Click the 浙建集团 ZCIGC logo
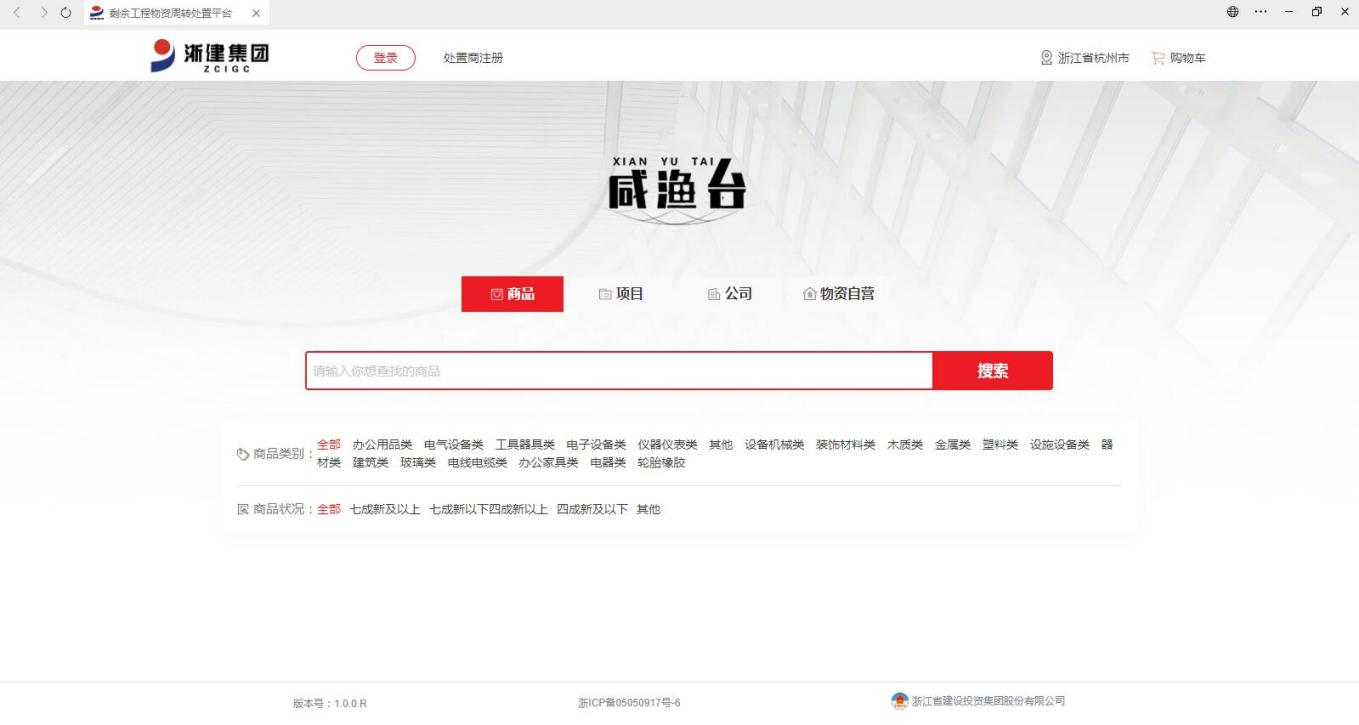 [x=210, y=56]
